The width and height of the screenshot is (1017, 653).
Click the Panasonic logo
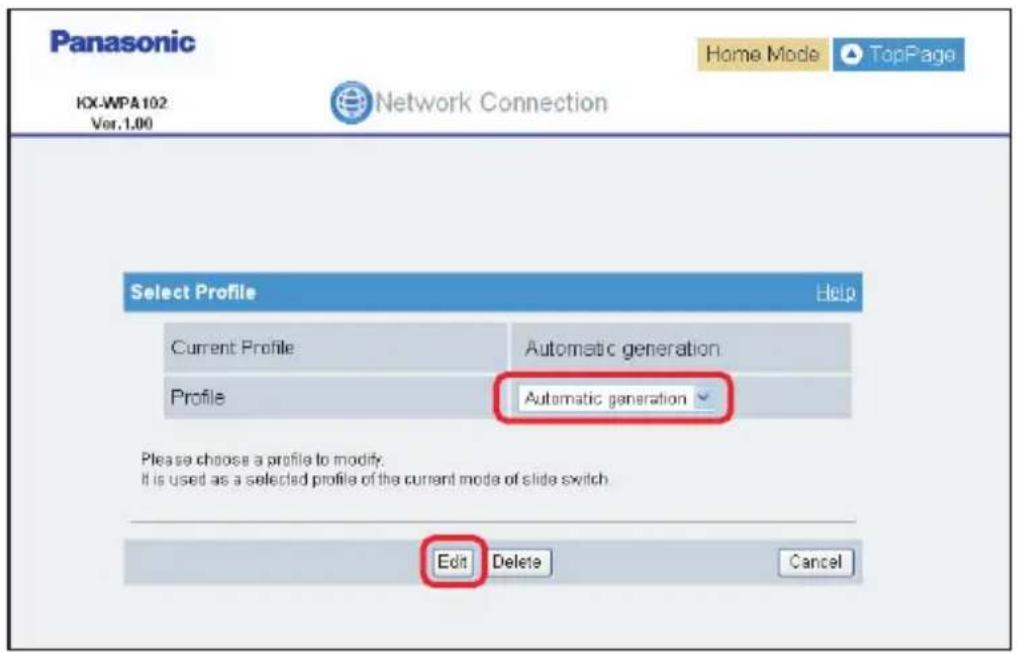tap(123, 42)
